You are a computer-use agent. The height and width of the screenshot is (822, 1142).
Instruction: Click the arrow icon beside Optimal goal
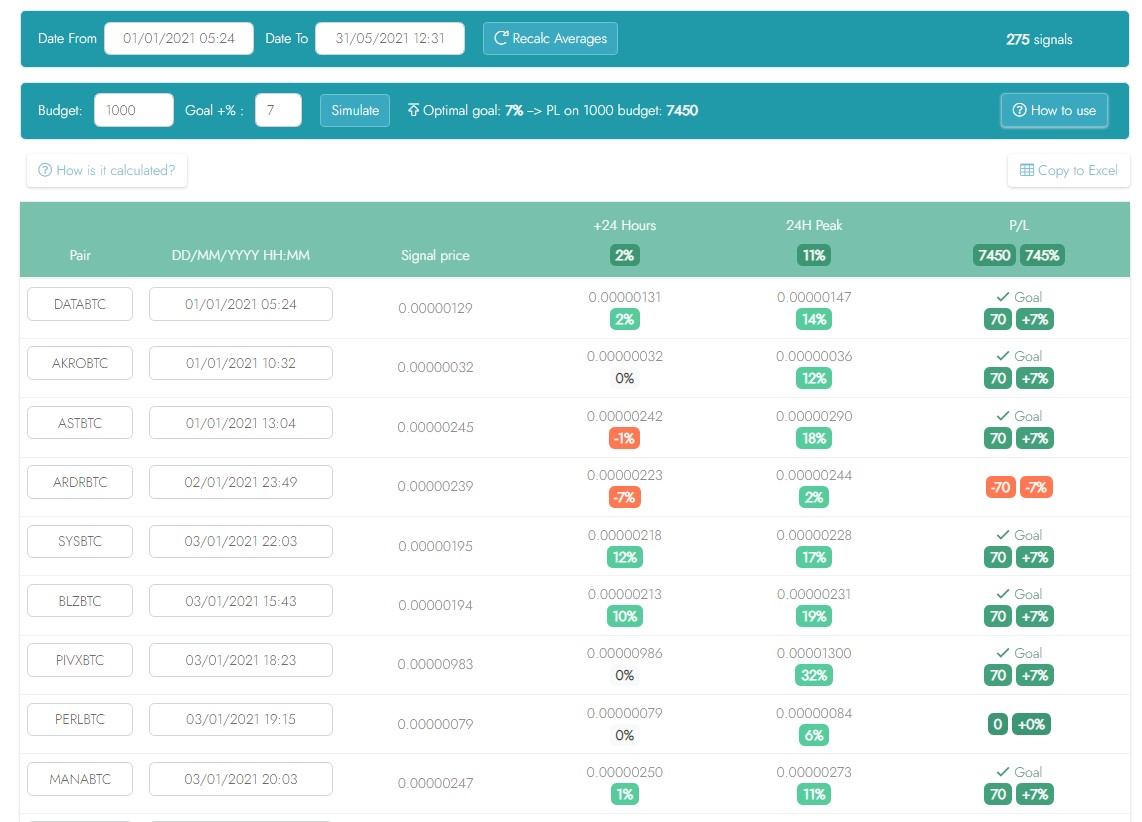413,110
